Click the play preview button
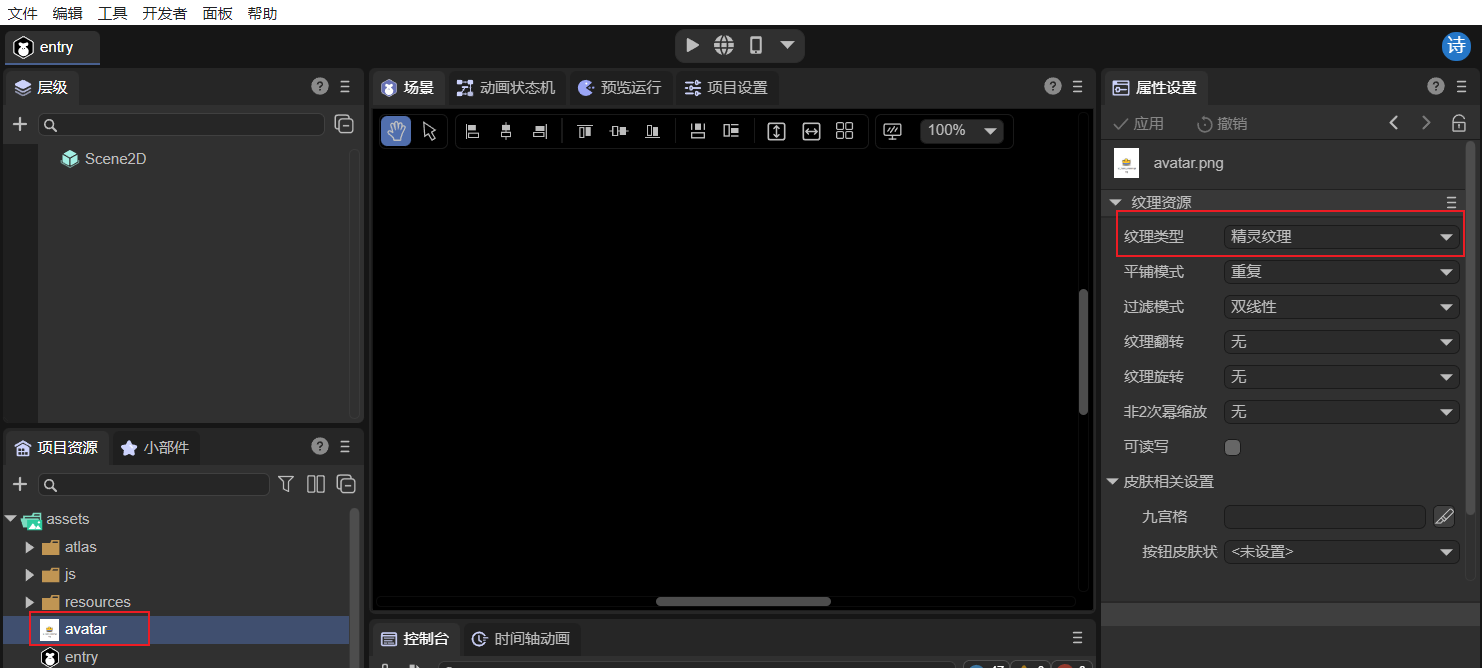This screenshot has width=1482, height=668. [x=692, y=46]
